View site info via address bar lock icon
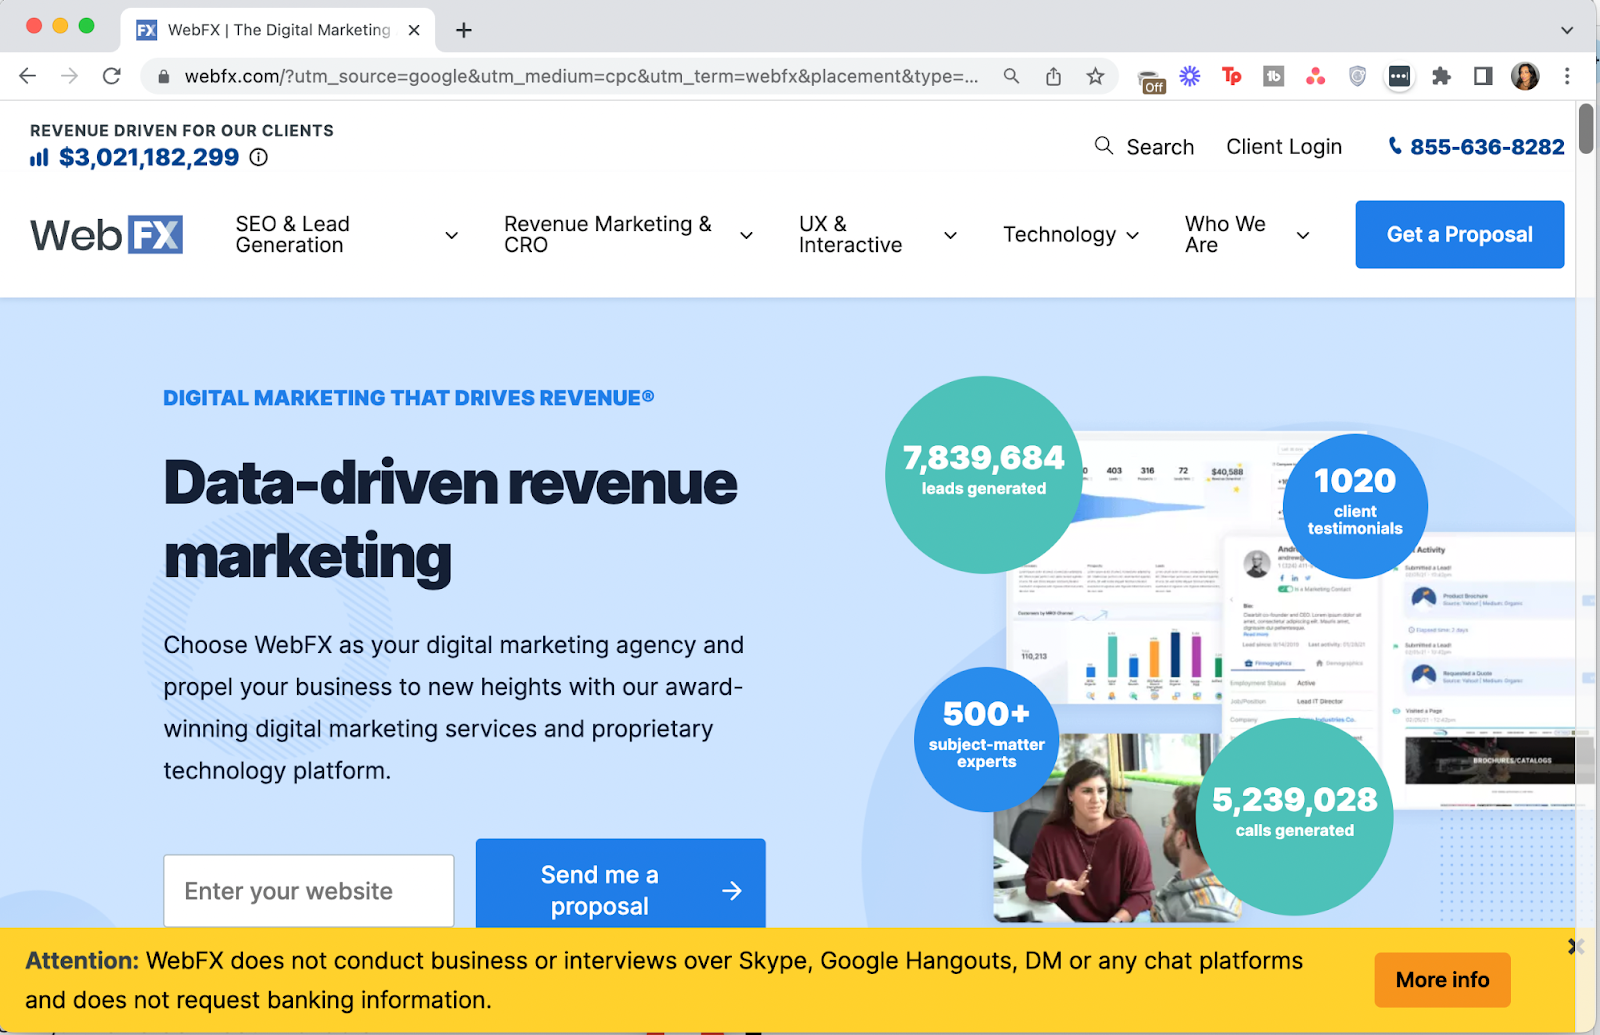Screen dimensions: 1600x1035 pyautogui.click(x=163, y=77)
